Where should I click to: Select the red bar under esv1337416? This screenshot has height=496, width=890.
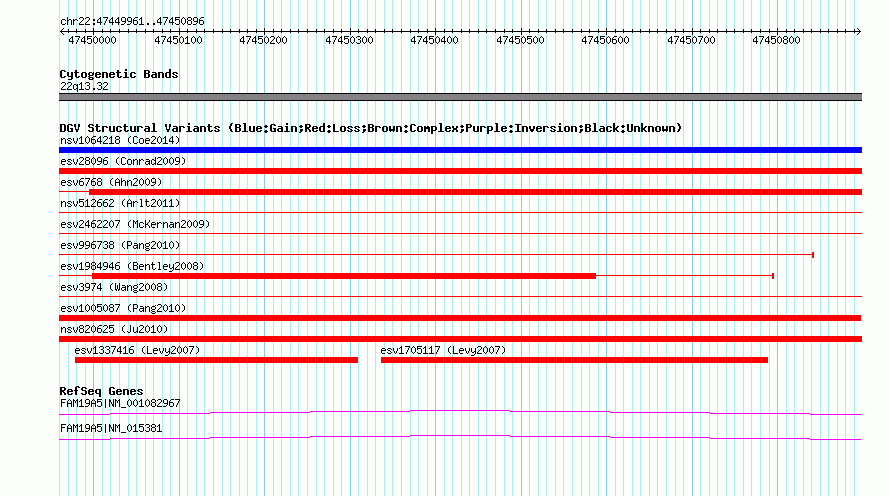(x=216, y=360)
